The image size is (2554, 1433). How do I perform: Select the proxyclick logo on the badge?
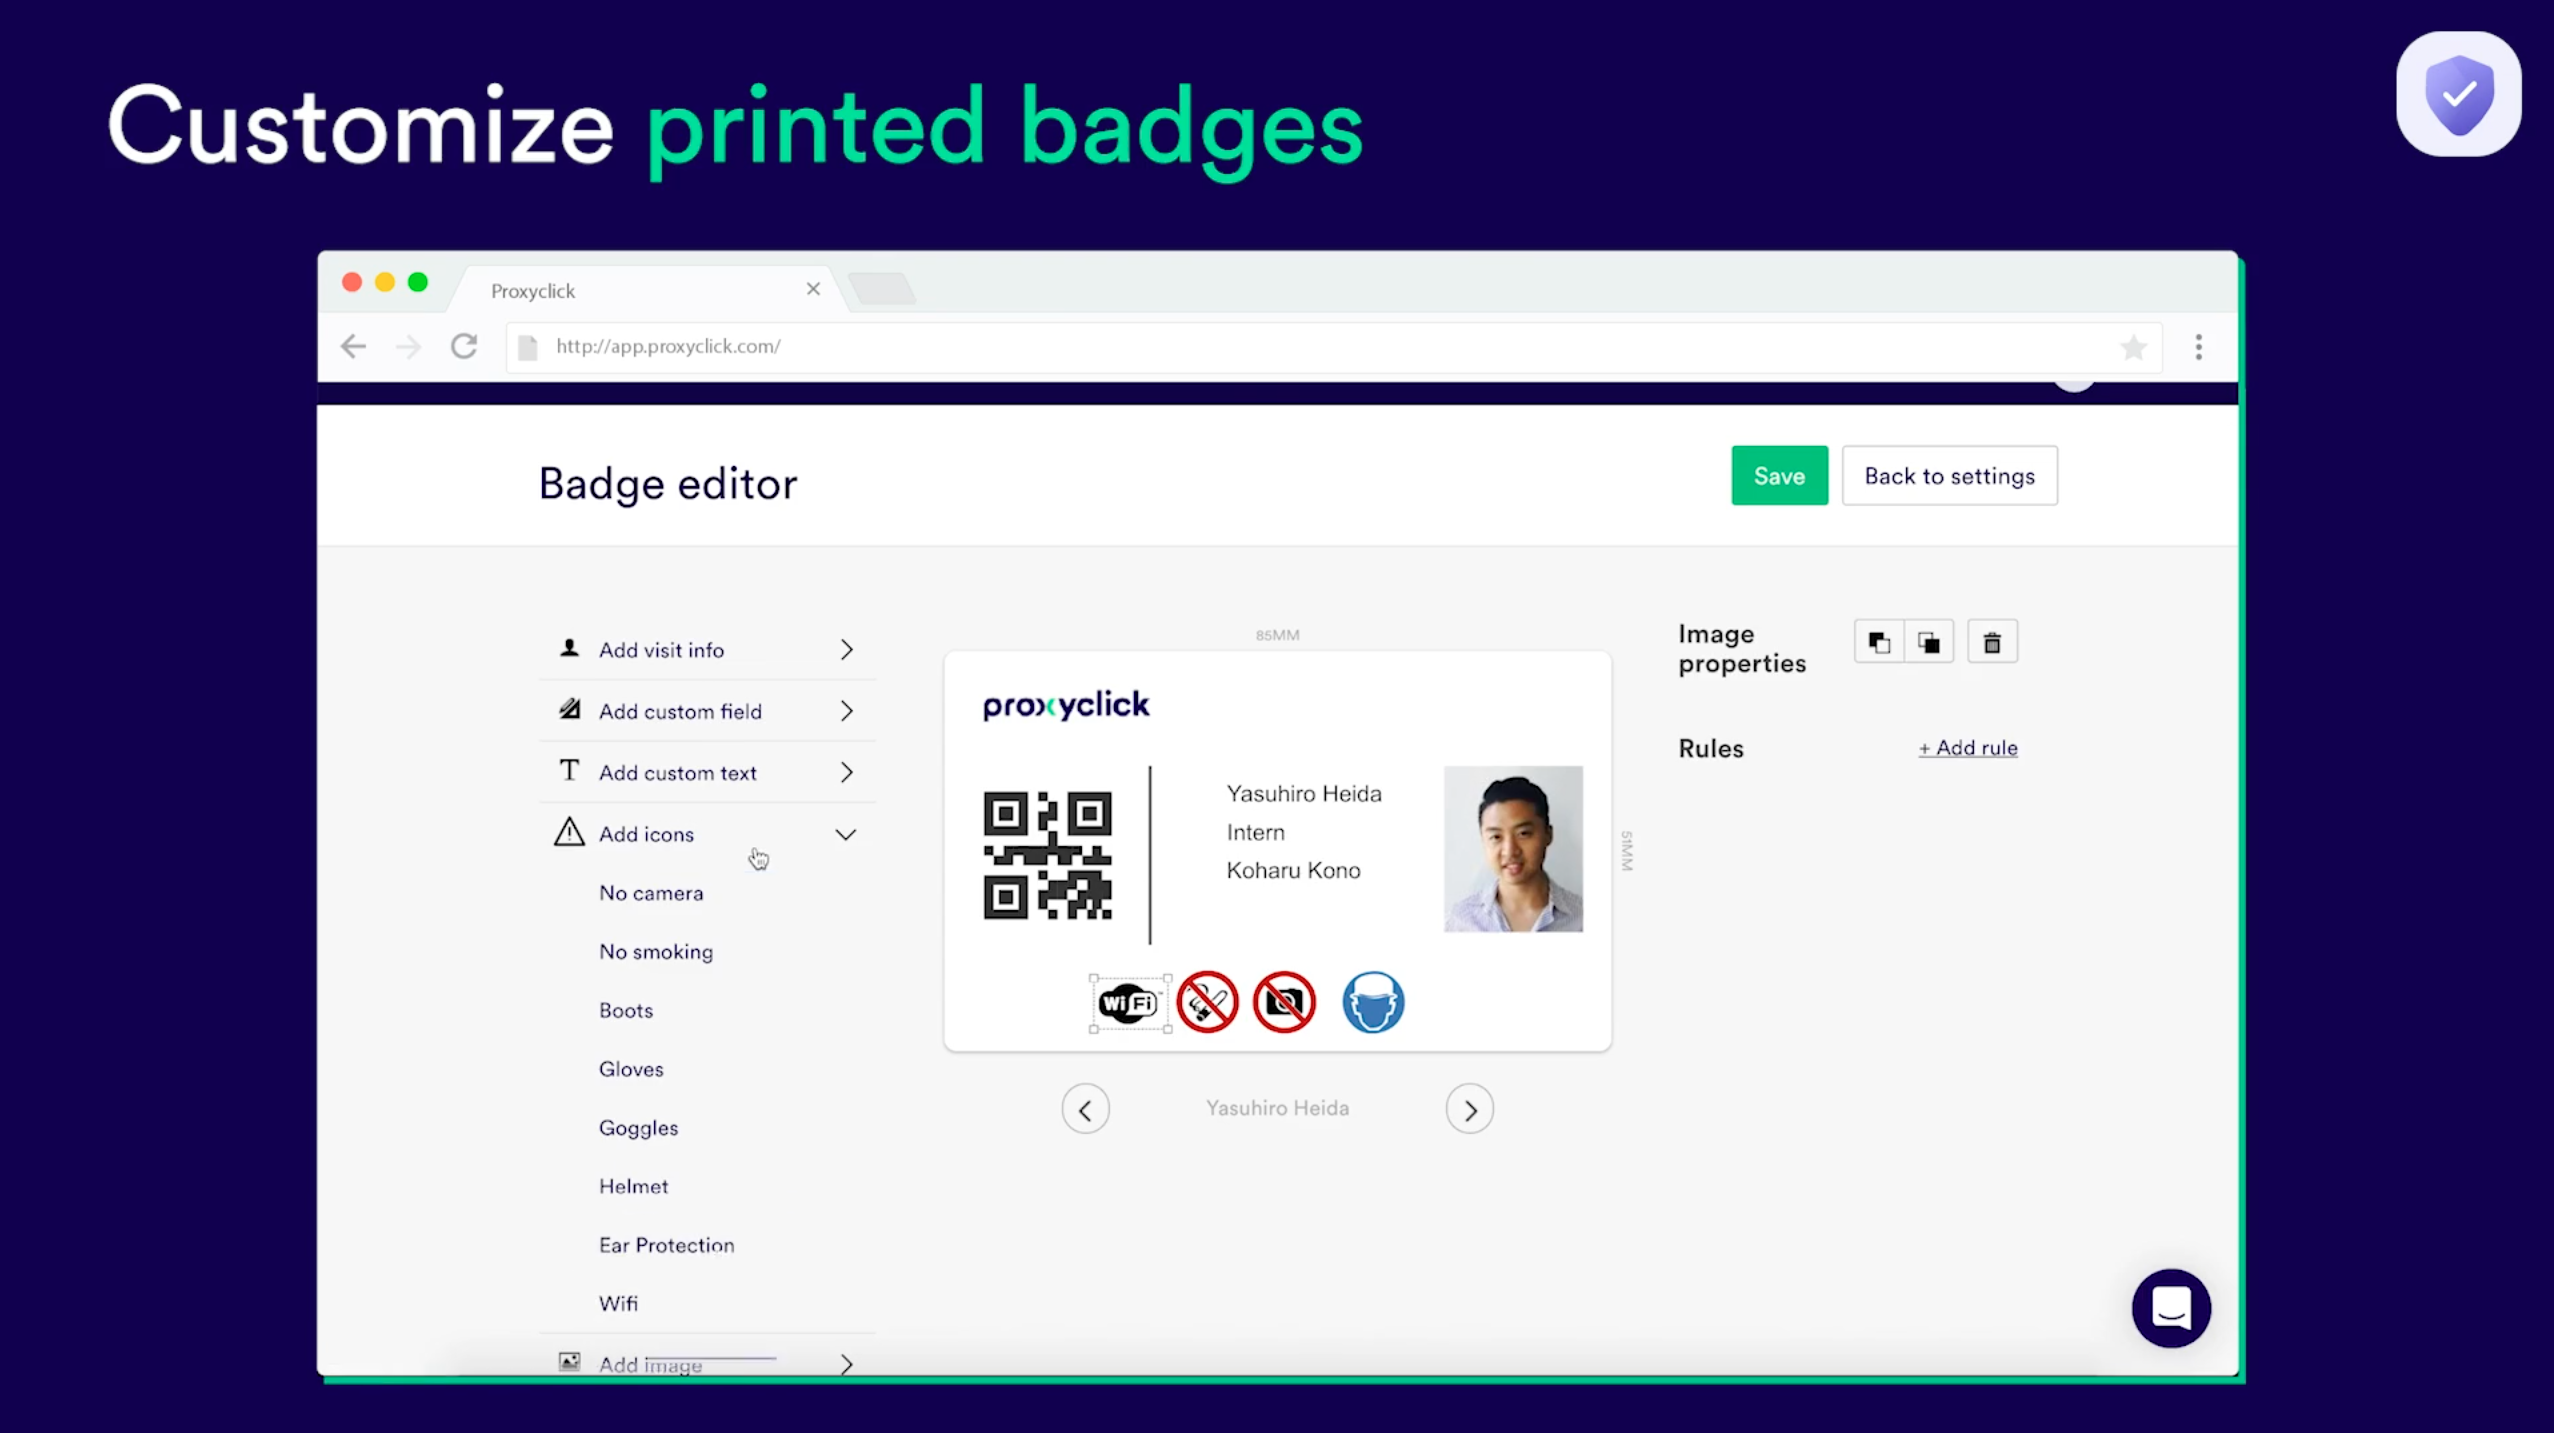click(1066, 706)
